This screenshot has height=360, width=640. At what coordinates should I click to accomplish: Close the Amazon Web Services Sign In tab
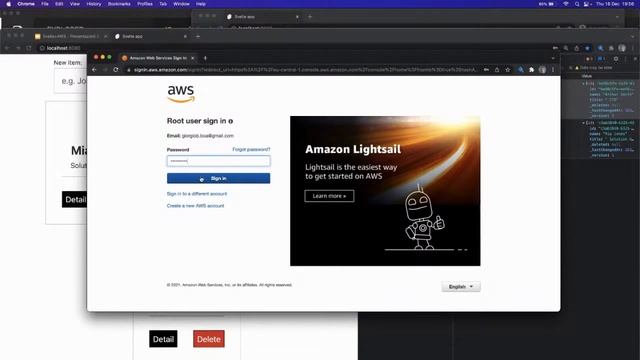point(193,58)
